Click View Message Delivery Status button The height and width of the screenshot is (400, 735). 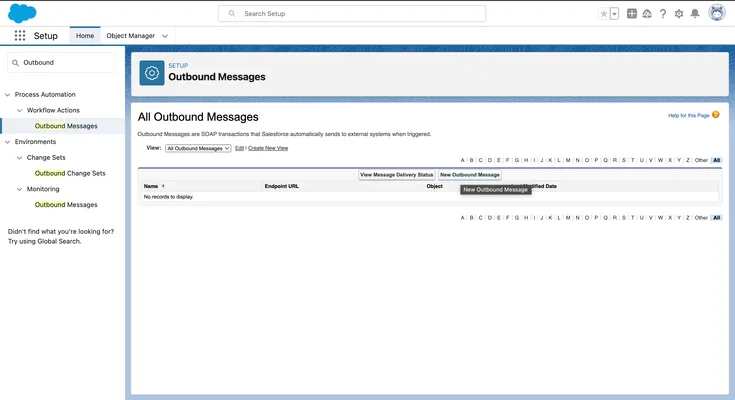pos(397,175)
